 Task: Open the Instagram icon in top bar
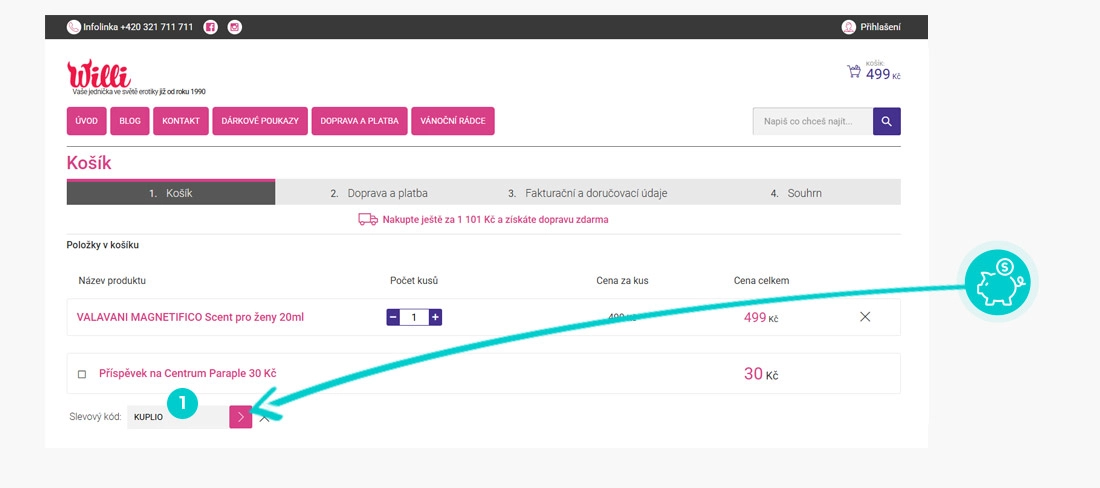pyautogui.click(x=235, y=27)
